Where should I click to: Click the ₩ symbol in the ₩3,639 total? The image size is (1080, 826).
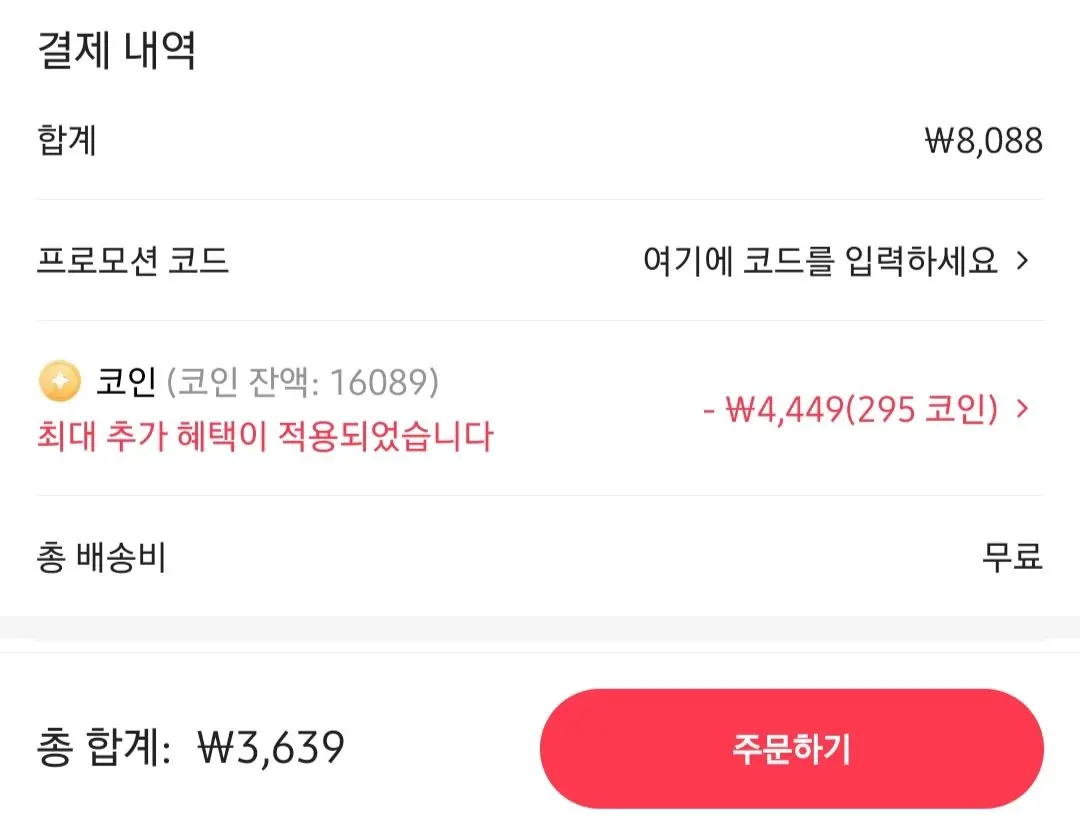pyautogui.click(x=214, y=747)
